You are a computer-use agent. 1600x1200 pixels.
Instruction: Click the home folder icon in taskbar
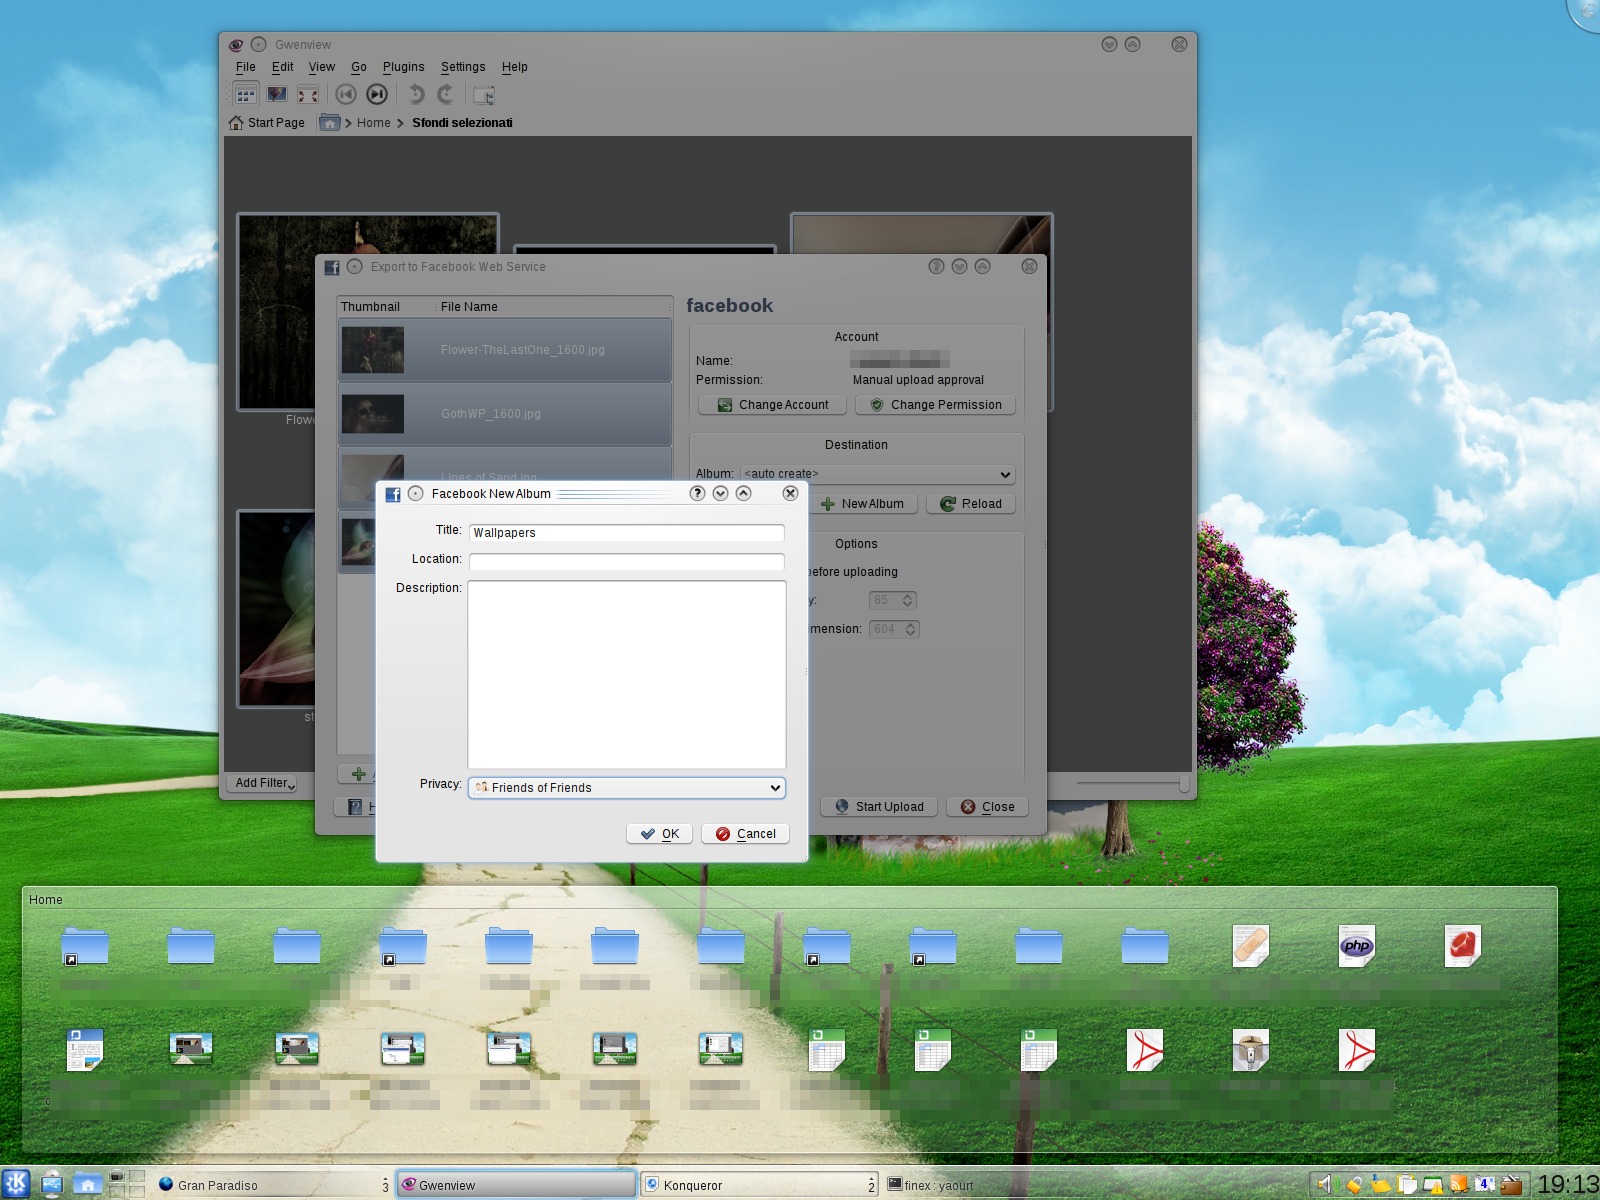87,1184
